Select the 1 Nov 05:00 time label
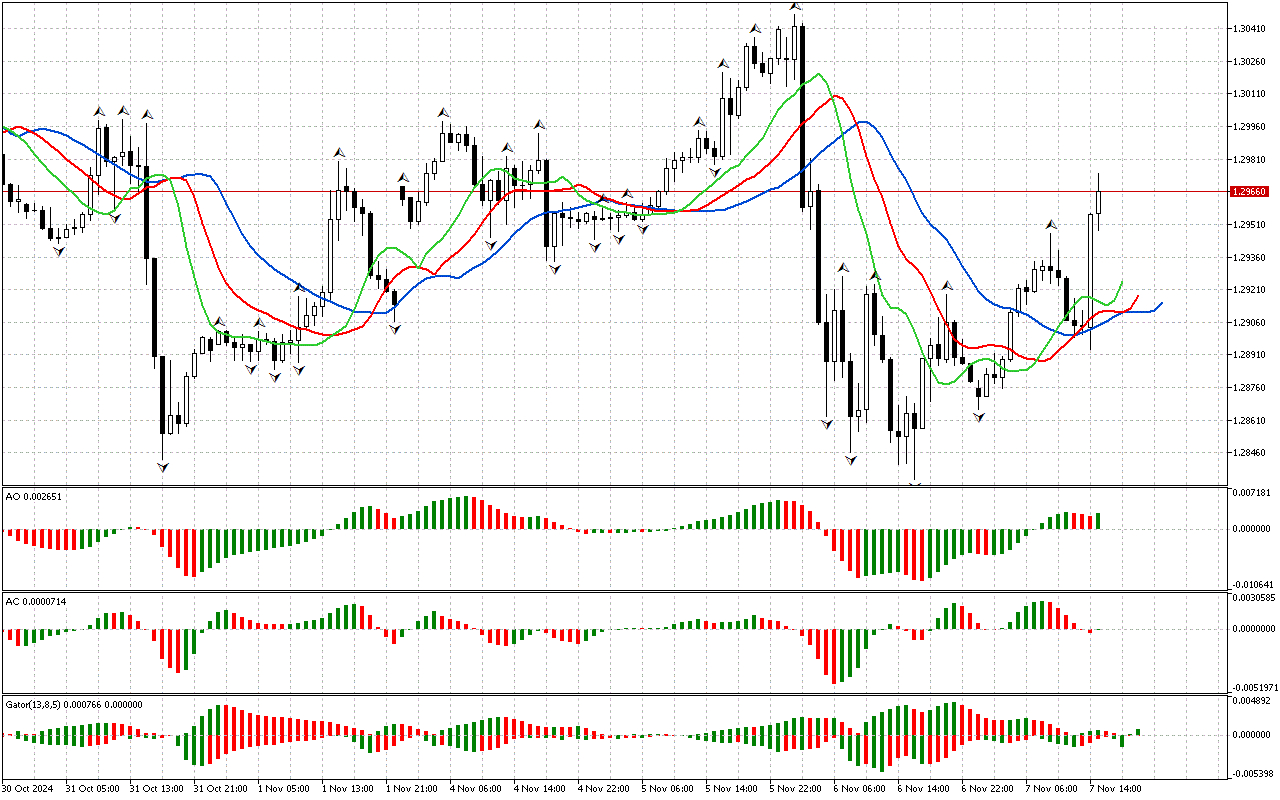The width and height of the screenshot is (1280, 800). [x=286, y=788]
